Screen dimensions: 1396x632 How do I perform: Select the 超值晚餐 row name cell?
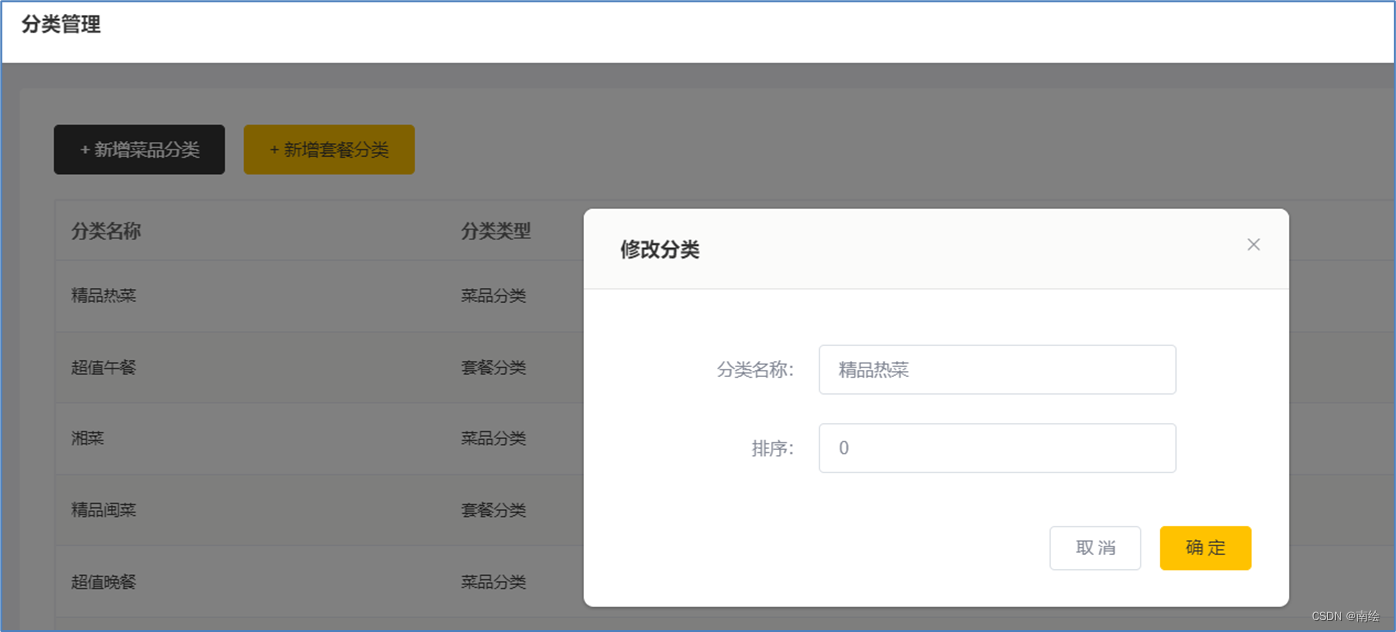point(104,581)
